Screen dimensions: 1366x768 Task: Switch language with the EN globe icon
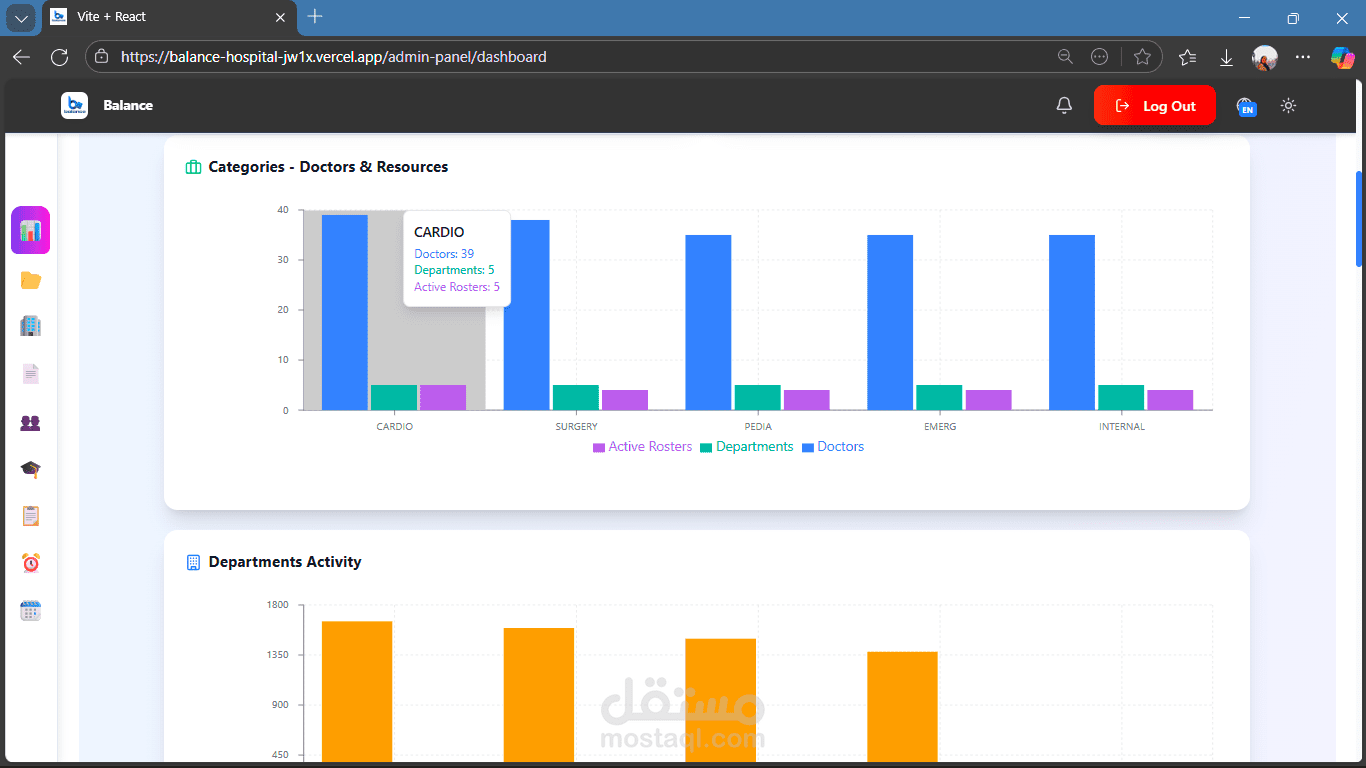coord(1246,106)
